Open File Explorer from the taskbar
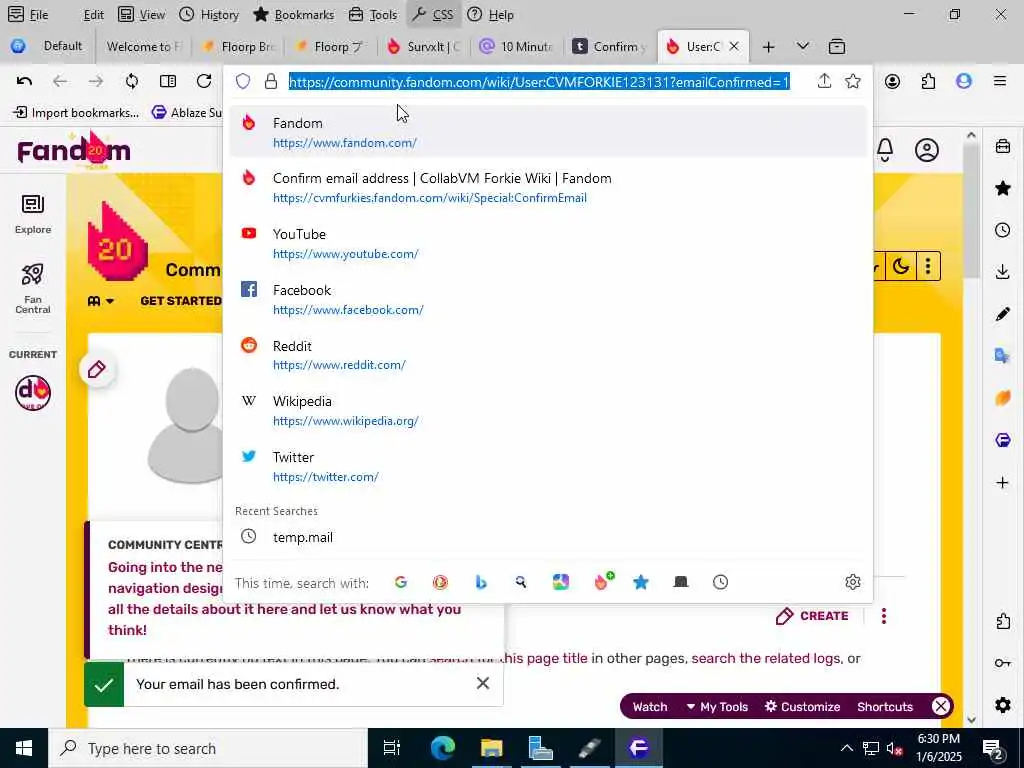1024x768 pixels. (492, 748)
